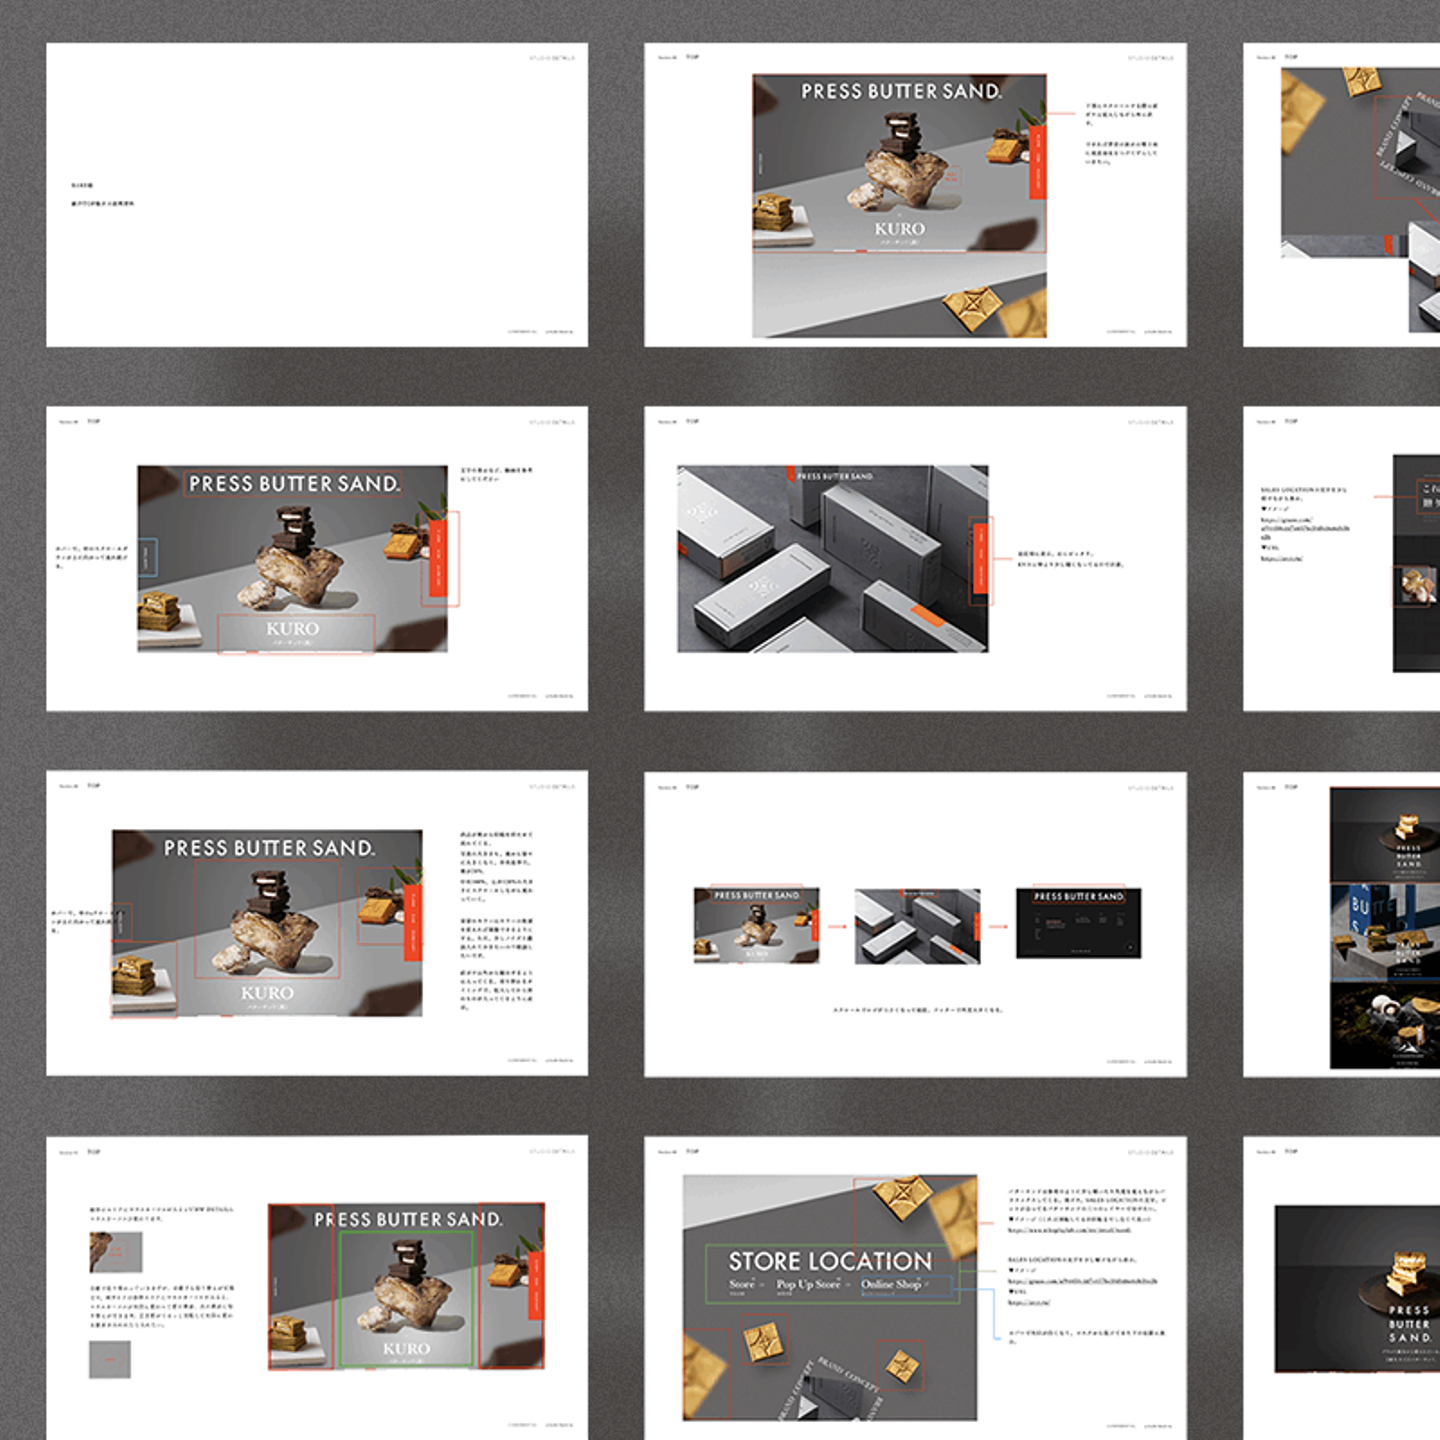1440x1440 pixels.
Task: Pick the small grey square swatch below the Japanese paragraph
Action: point(110,1360)
